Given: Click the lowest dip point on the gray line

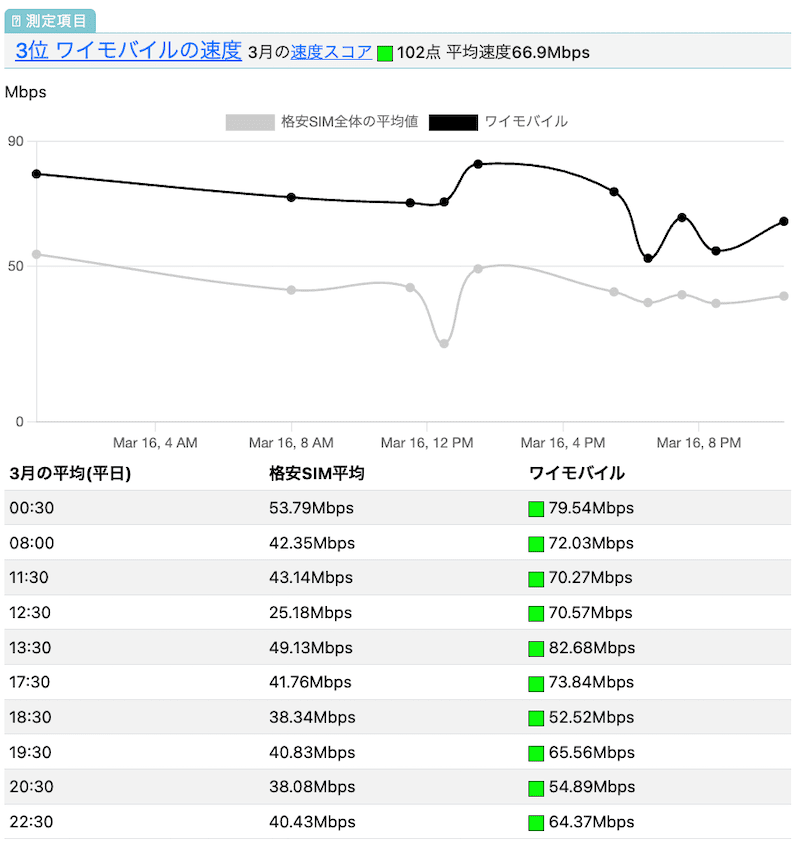Looking at the screenshot, I should (x=443, y=344).
